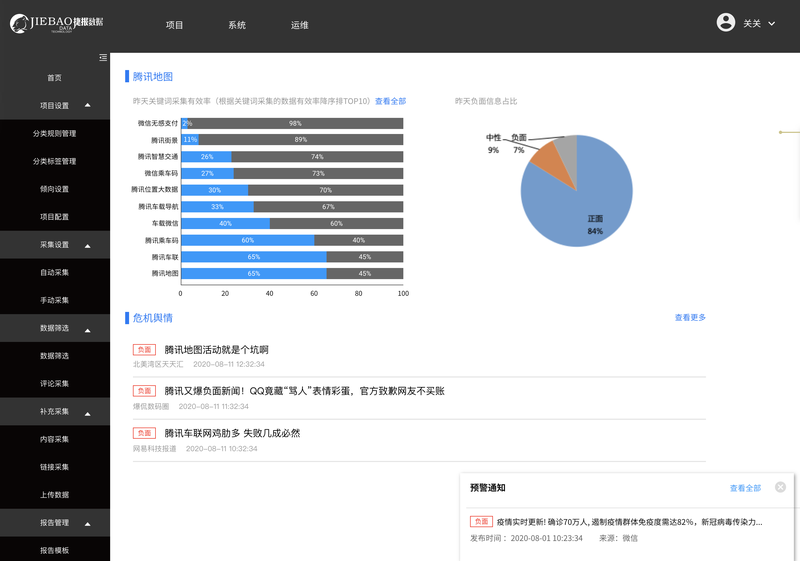Open 报告模板 page
The width and height of the screenshot is (800, 561).
pyautogui.click(x=55, y=550)
